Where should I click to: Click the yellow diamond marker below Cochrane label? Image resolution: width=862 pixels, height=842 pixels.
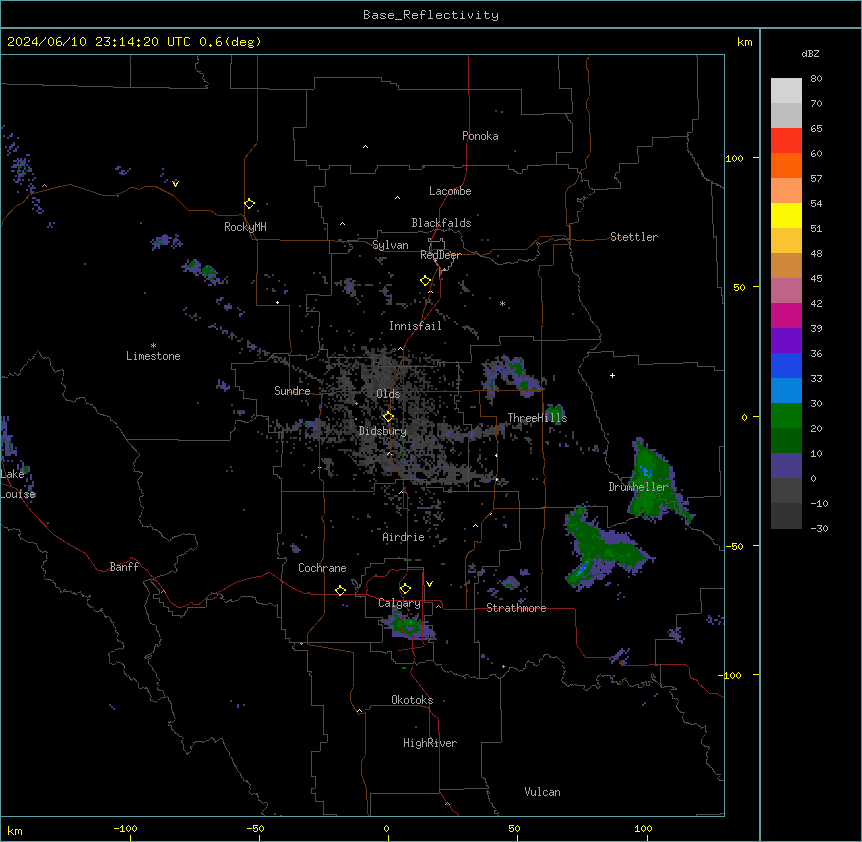(340, 590)
